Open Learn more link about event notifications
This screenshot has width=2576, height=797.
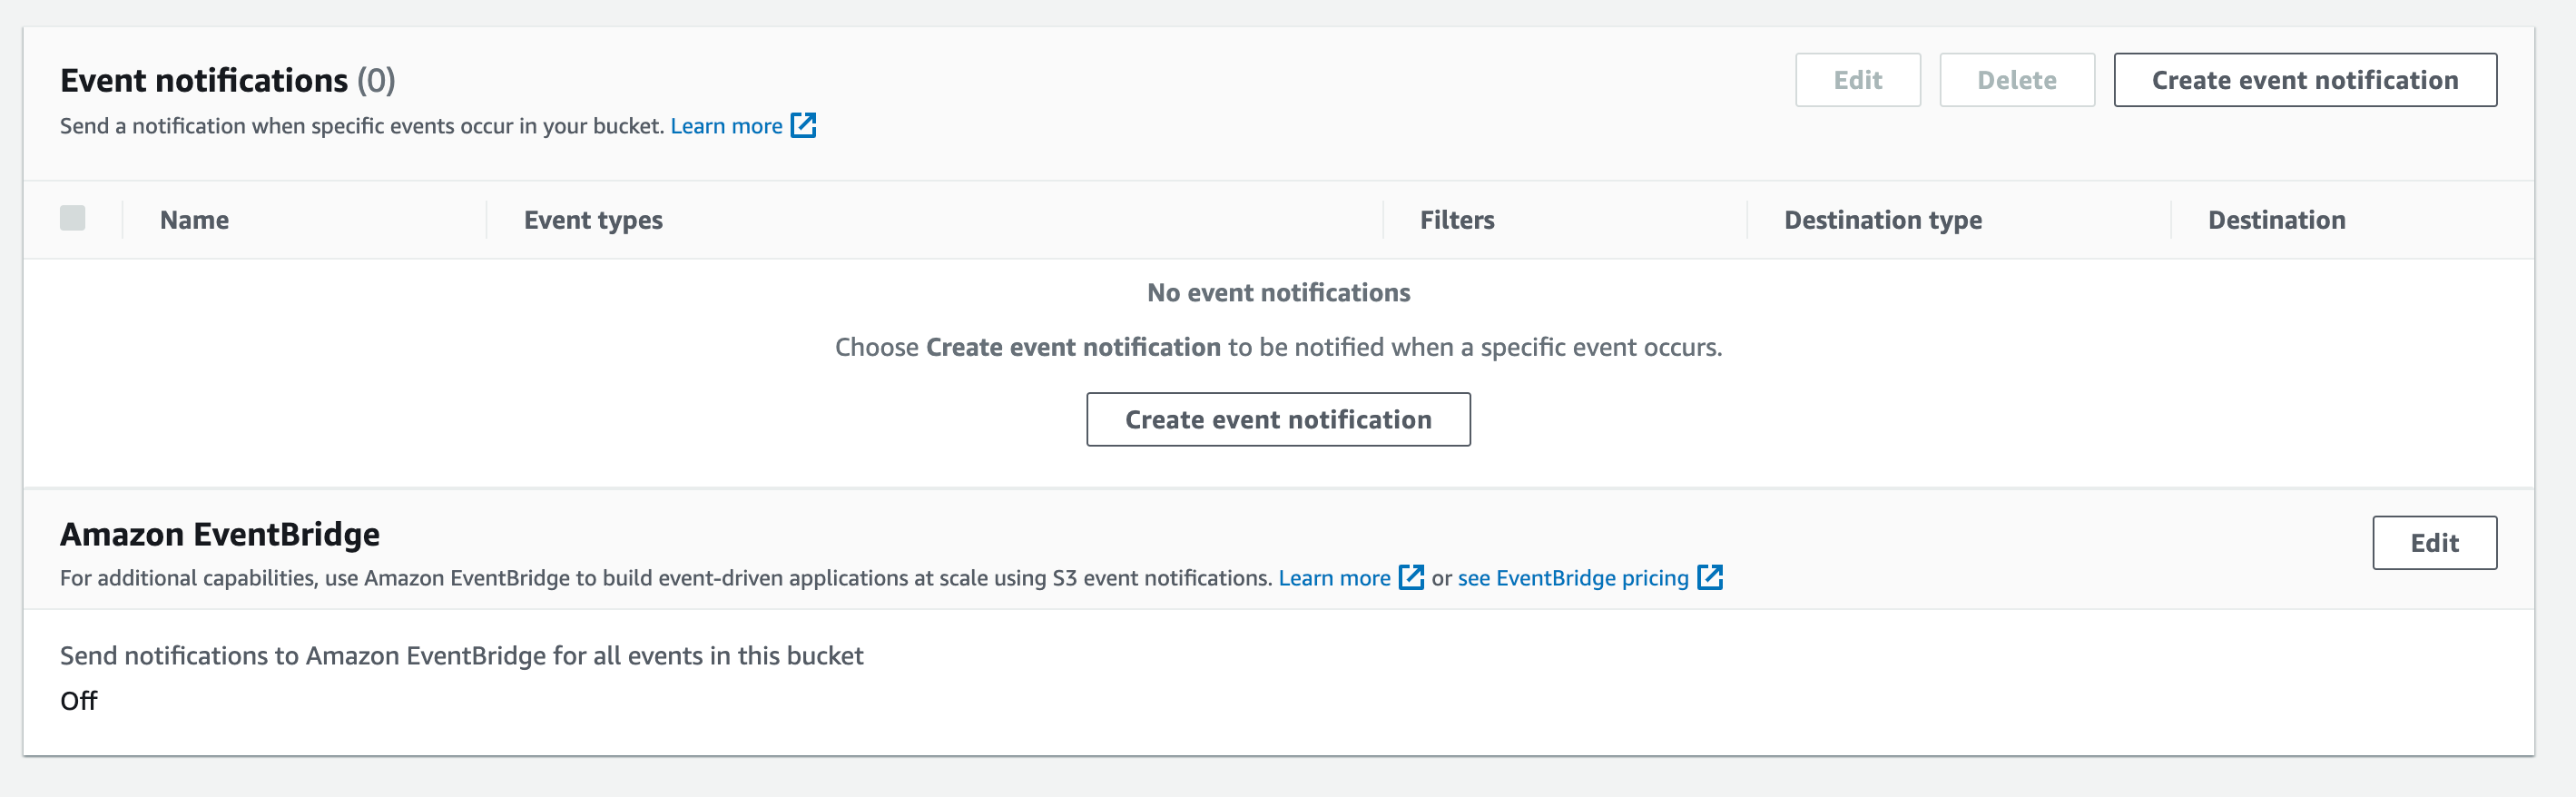(x=726, y=126)
